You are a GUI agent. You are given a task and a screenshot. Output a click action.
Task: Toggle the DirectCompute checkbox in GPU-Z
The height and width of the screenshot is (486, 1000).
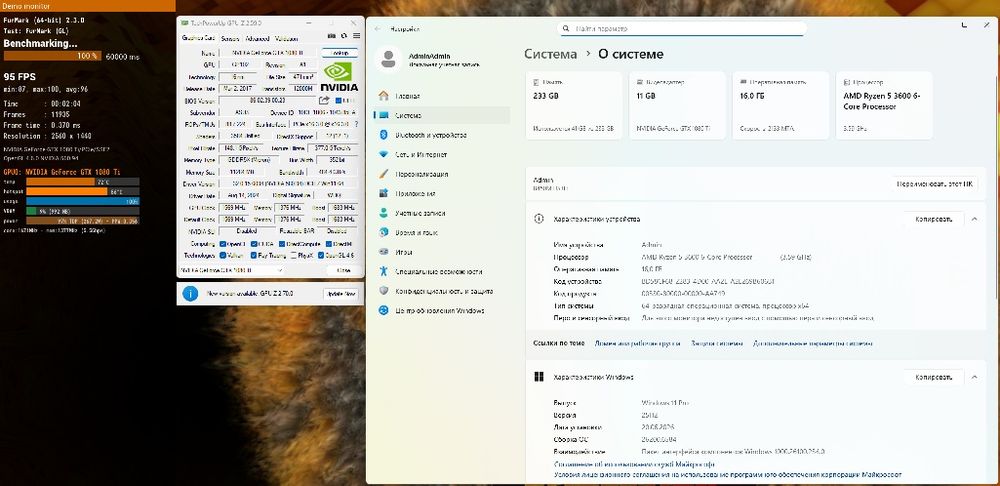(280, 244)
